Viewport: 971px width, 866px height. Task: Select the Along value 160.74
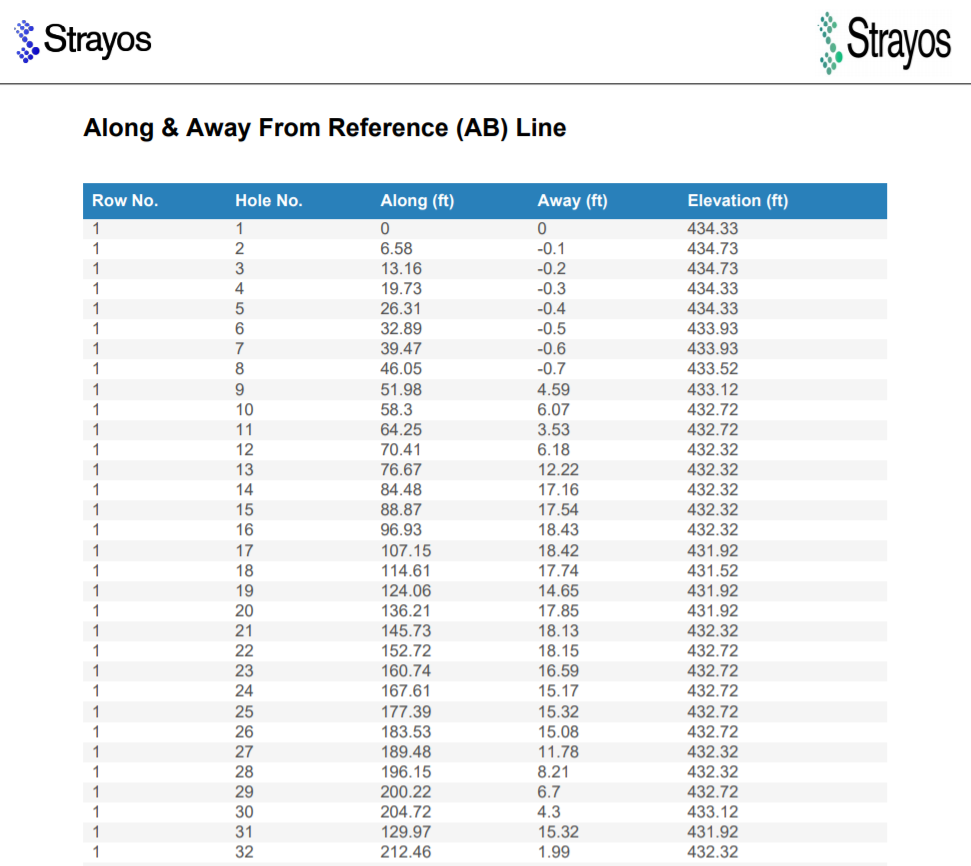[406, 671]
